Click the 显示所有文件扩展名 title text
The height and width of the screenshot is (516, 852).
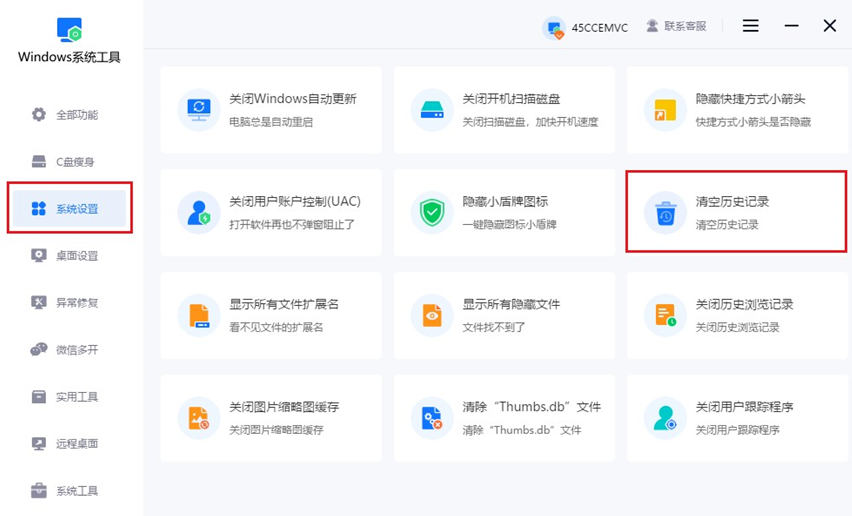coord(284,304)
